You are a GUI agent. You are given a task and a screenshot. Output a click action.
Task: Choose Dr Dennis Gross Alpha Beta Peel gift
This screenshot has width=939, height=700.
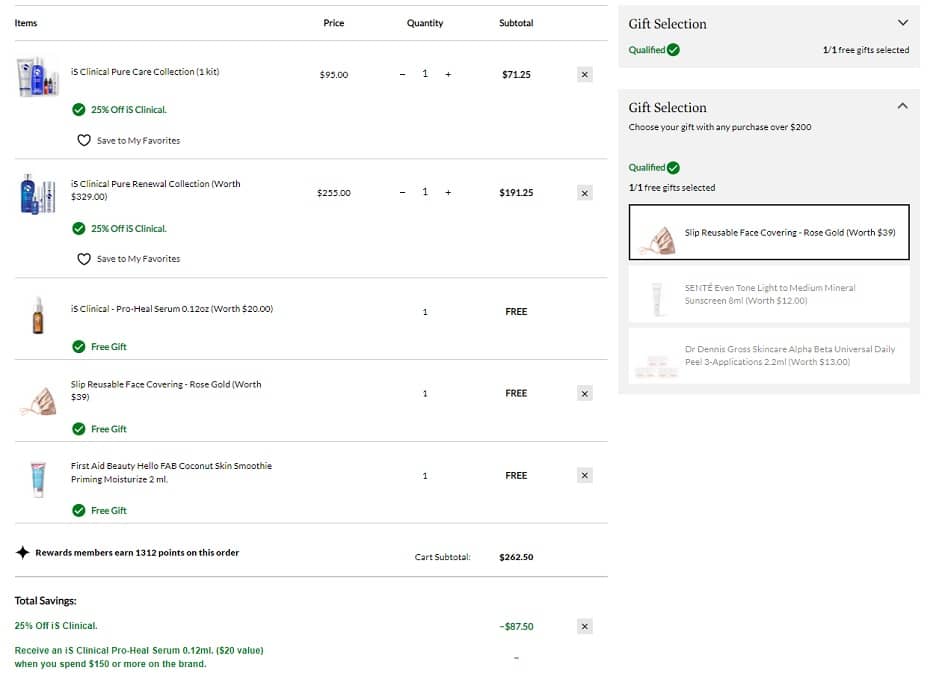click(768, 356)
